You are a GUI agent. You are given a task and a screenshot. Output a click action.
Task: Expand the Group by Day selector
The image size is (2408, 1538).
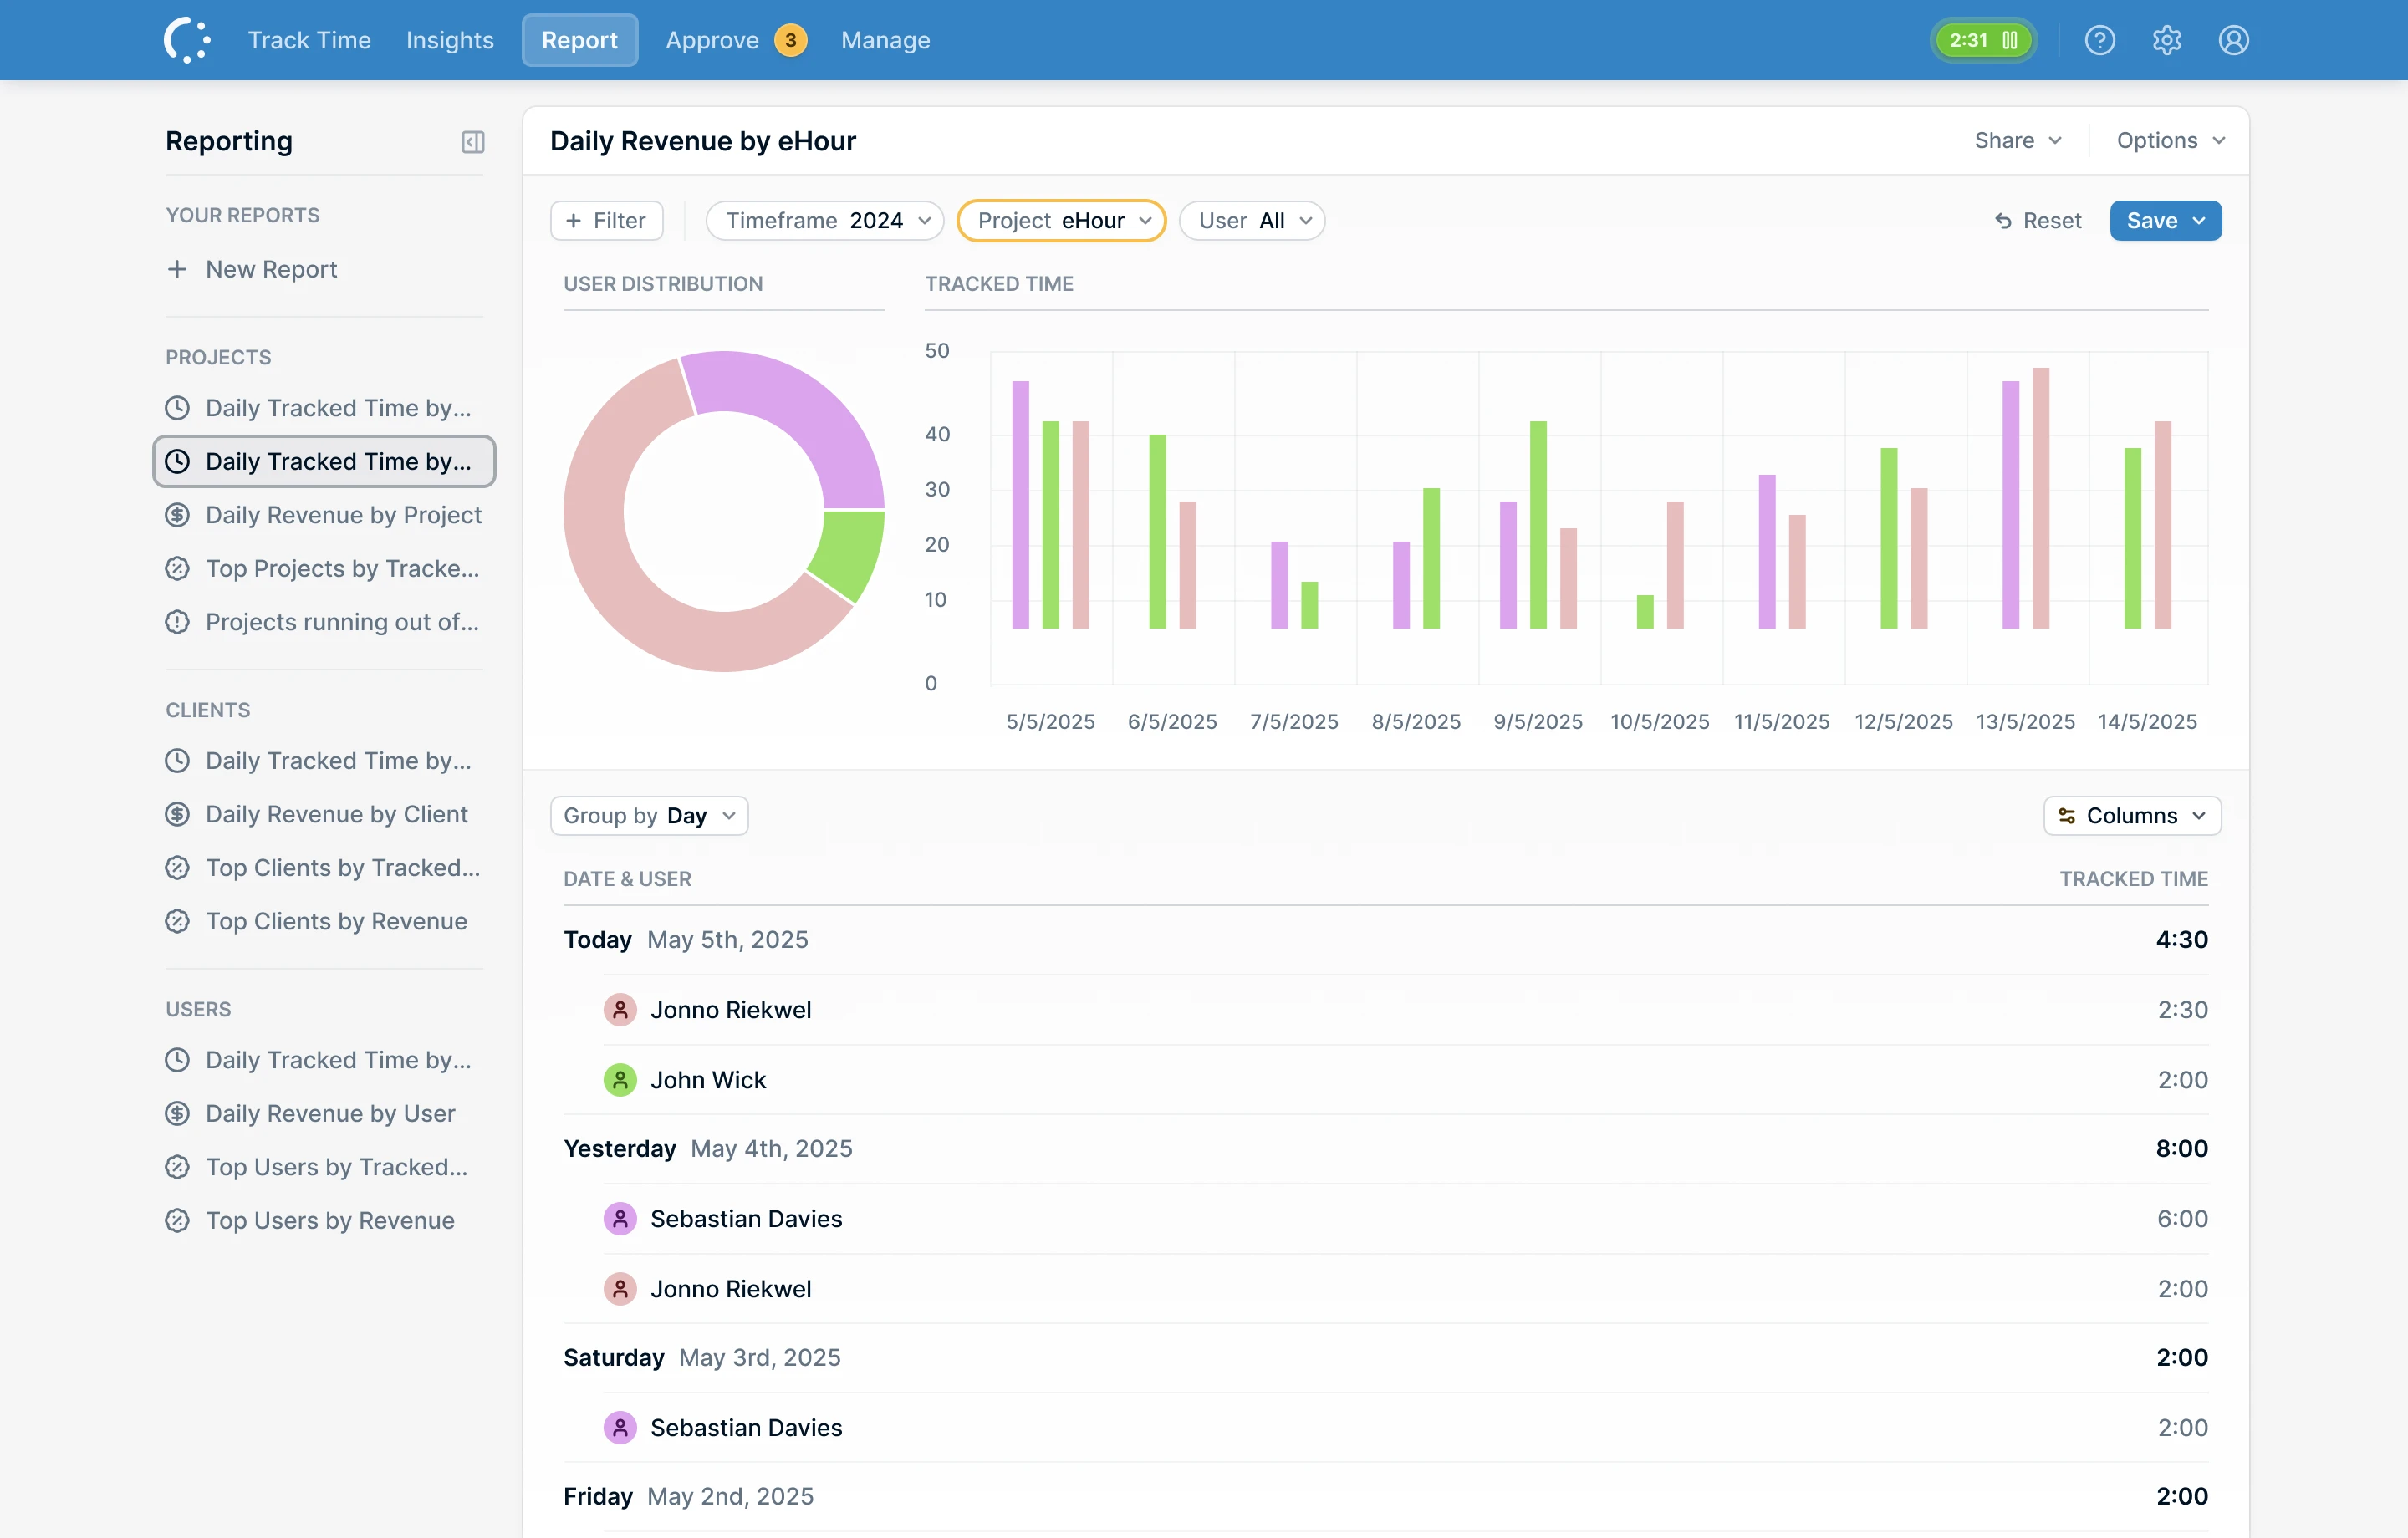pyautogui.click(x=649, y=816)
